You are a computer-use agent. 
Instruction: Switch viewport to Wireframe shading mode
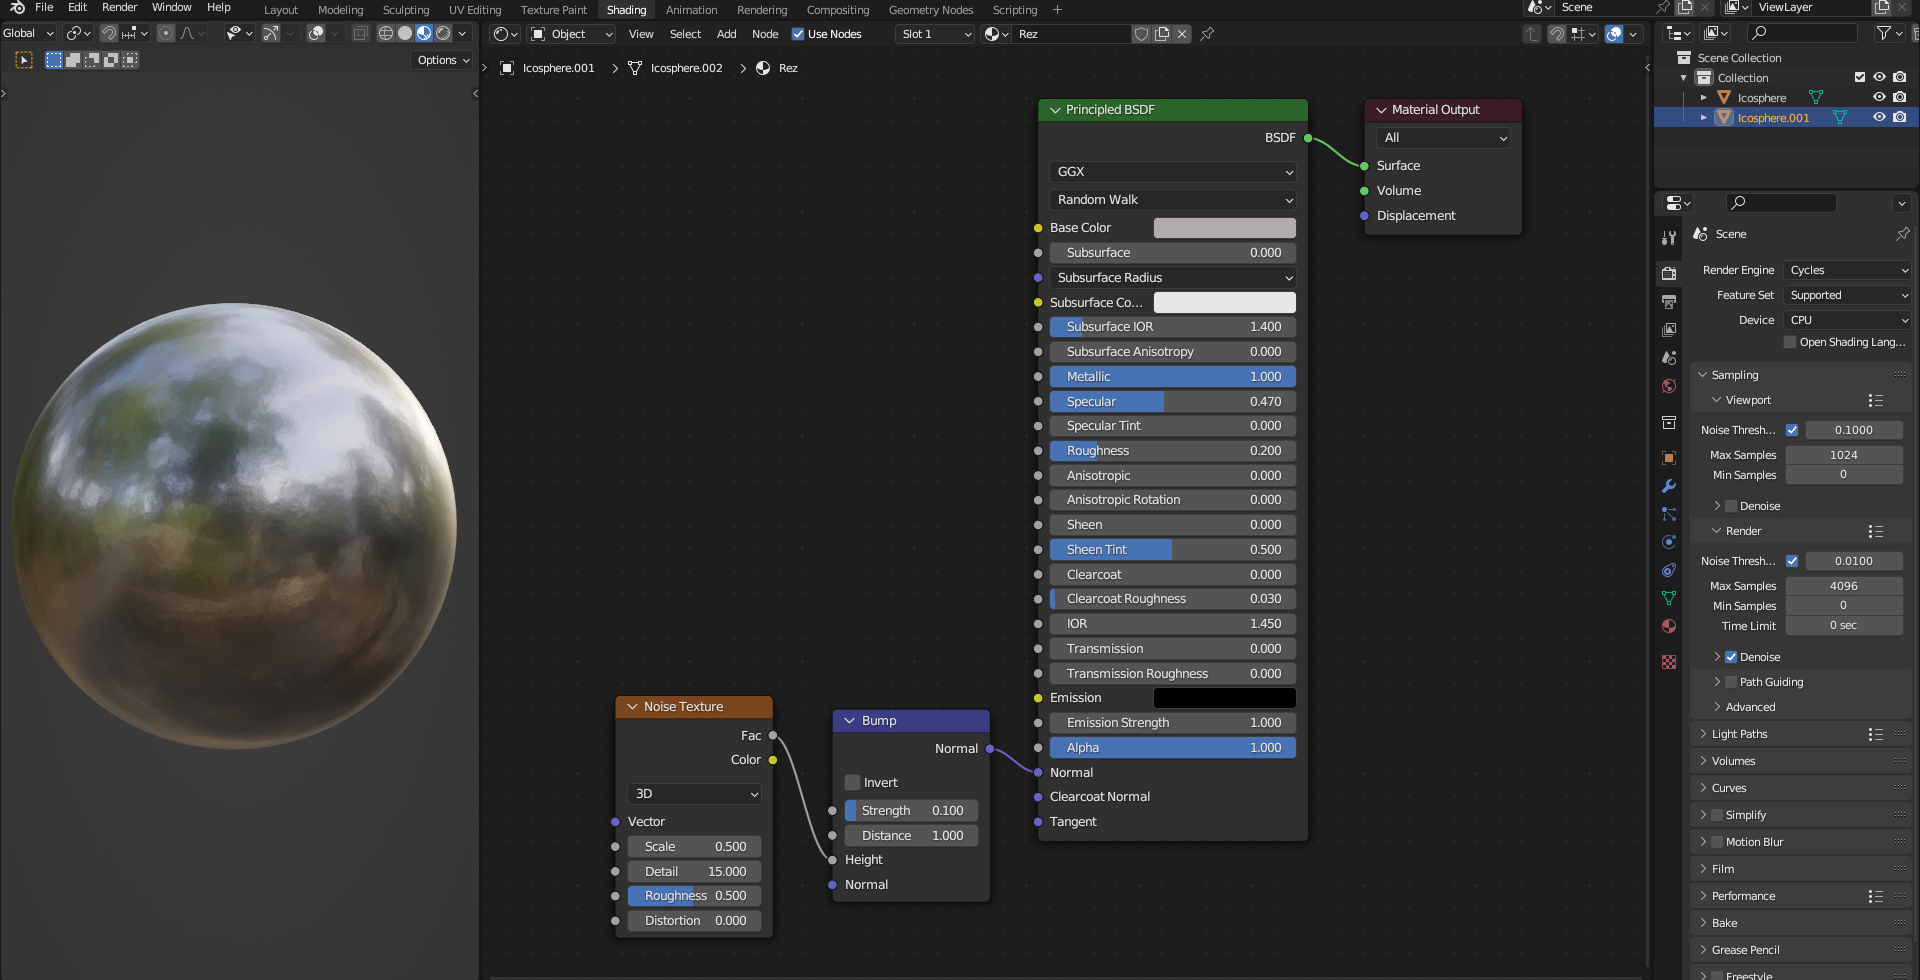[x=385, y=33]
